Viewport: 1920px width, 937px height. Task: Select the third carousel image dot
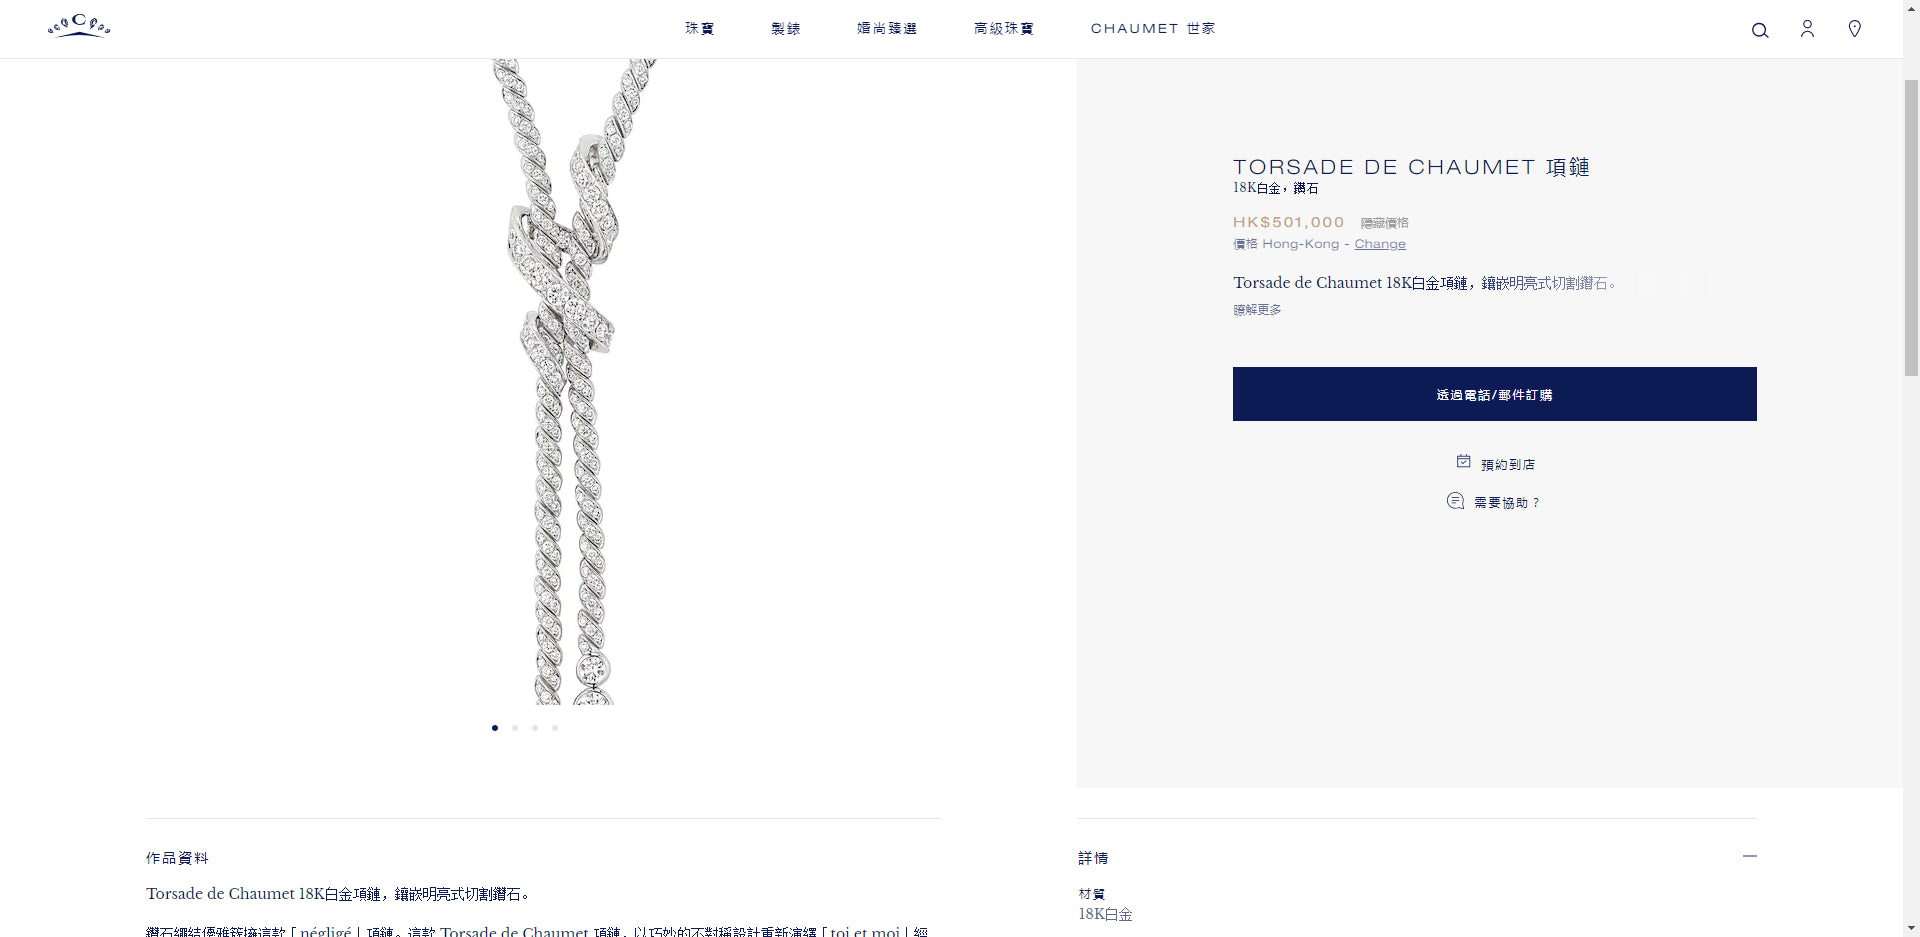coord(535,728)
